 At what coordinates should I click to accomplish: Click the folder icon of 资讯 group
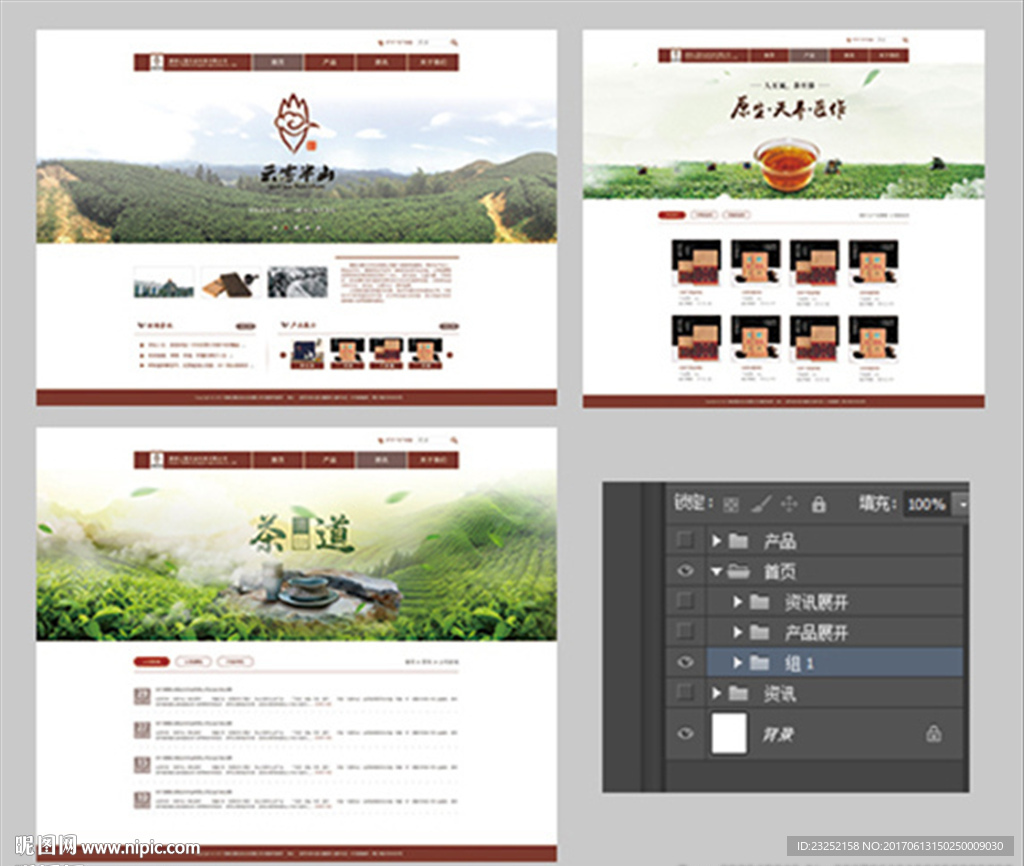(x=739, y=694)
